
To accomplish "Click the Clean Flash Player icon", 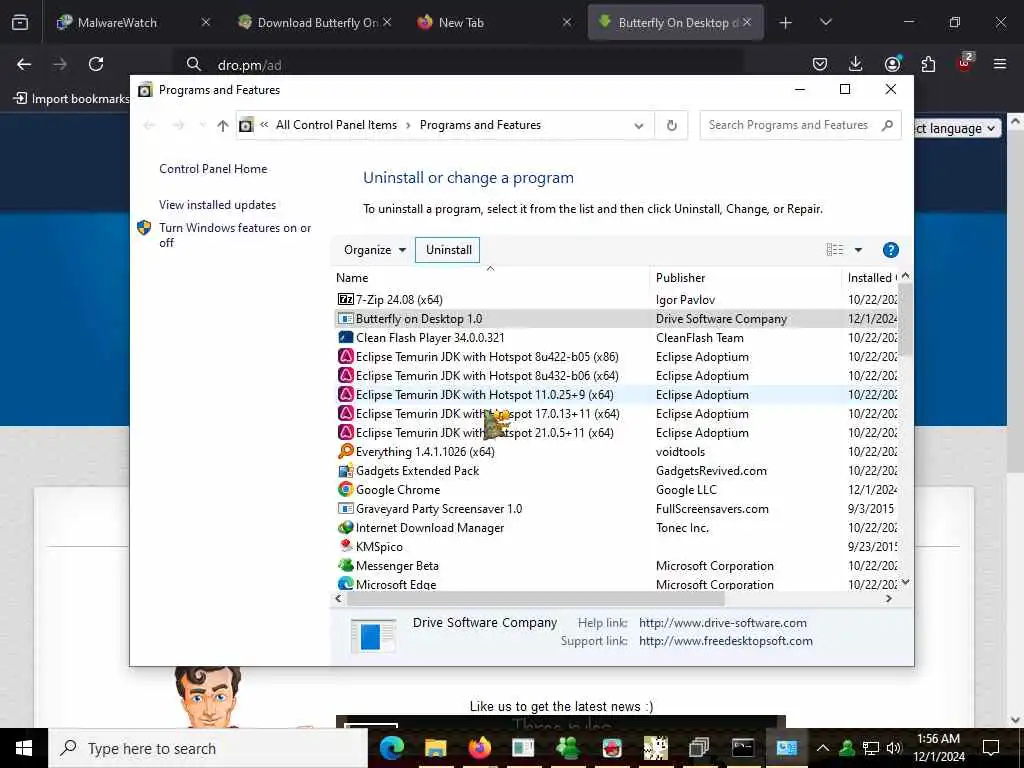I will (x=345, y=338).
